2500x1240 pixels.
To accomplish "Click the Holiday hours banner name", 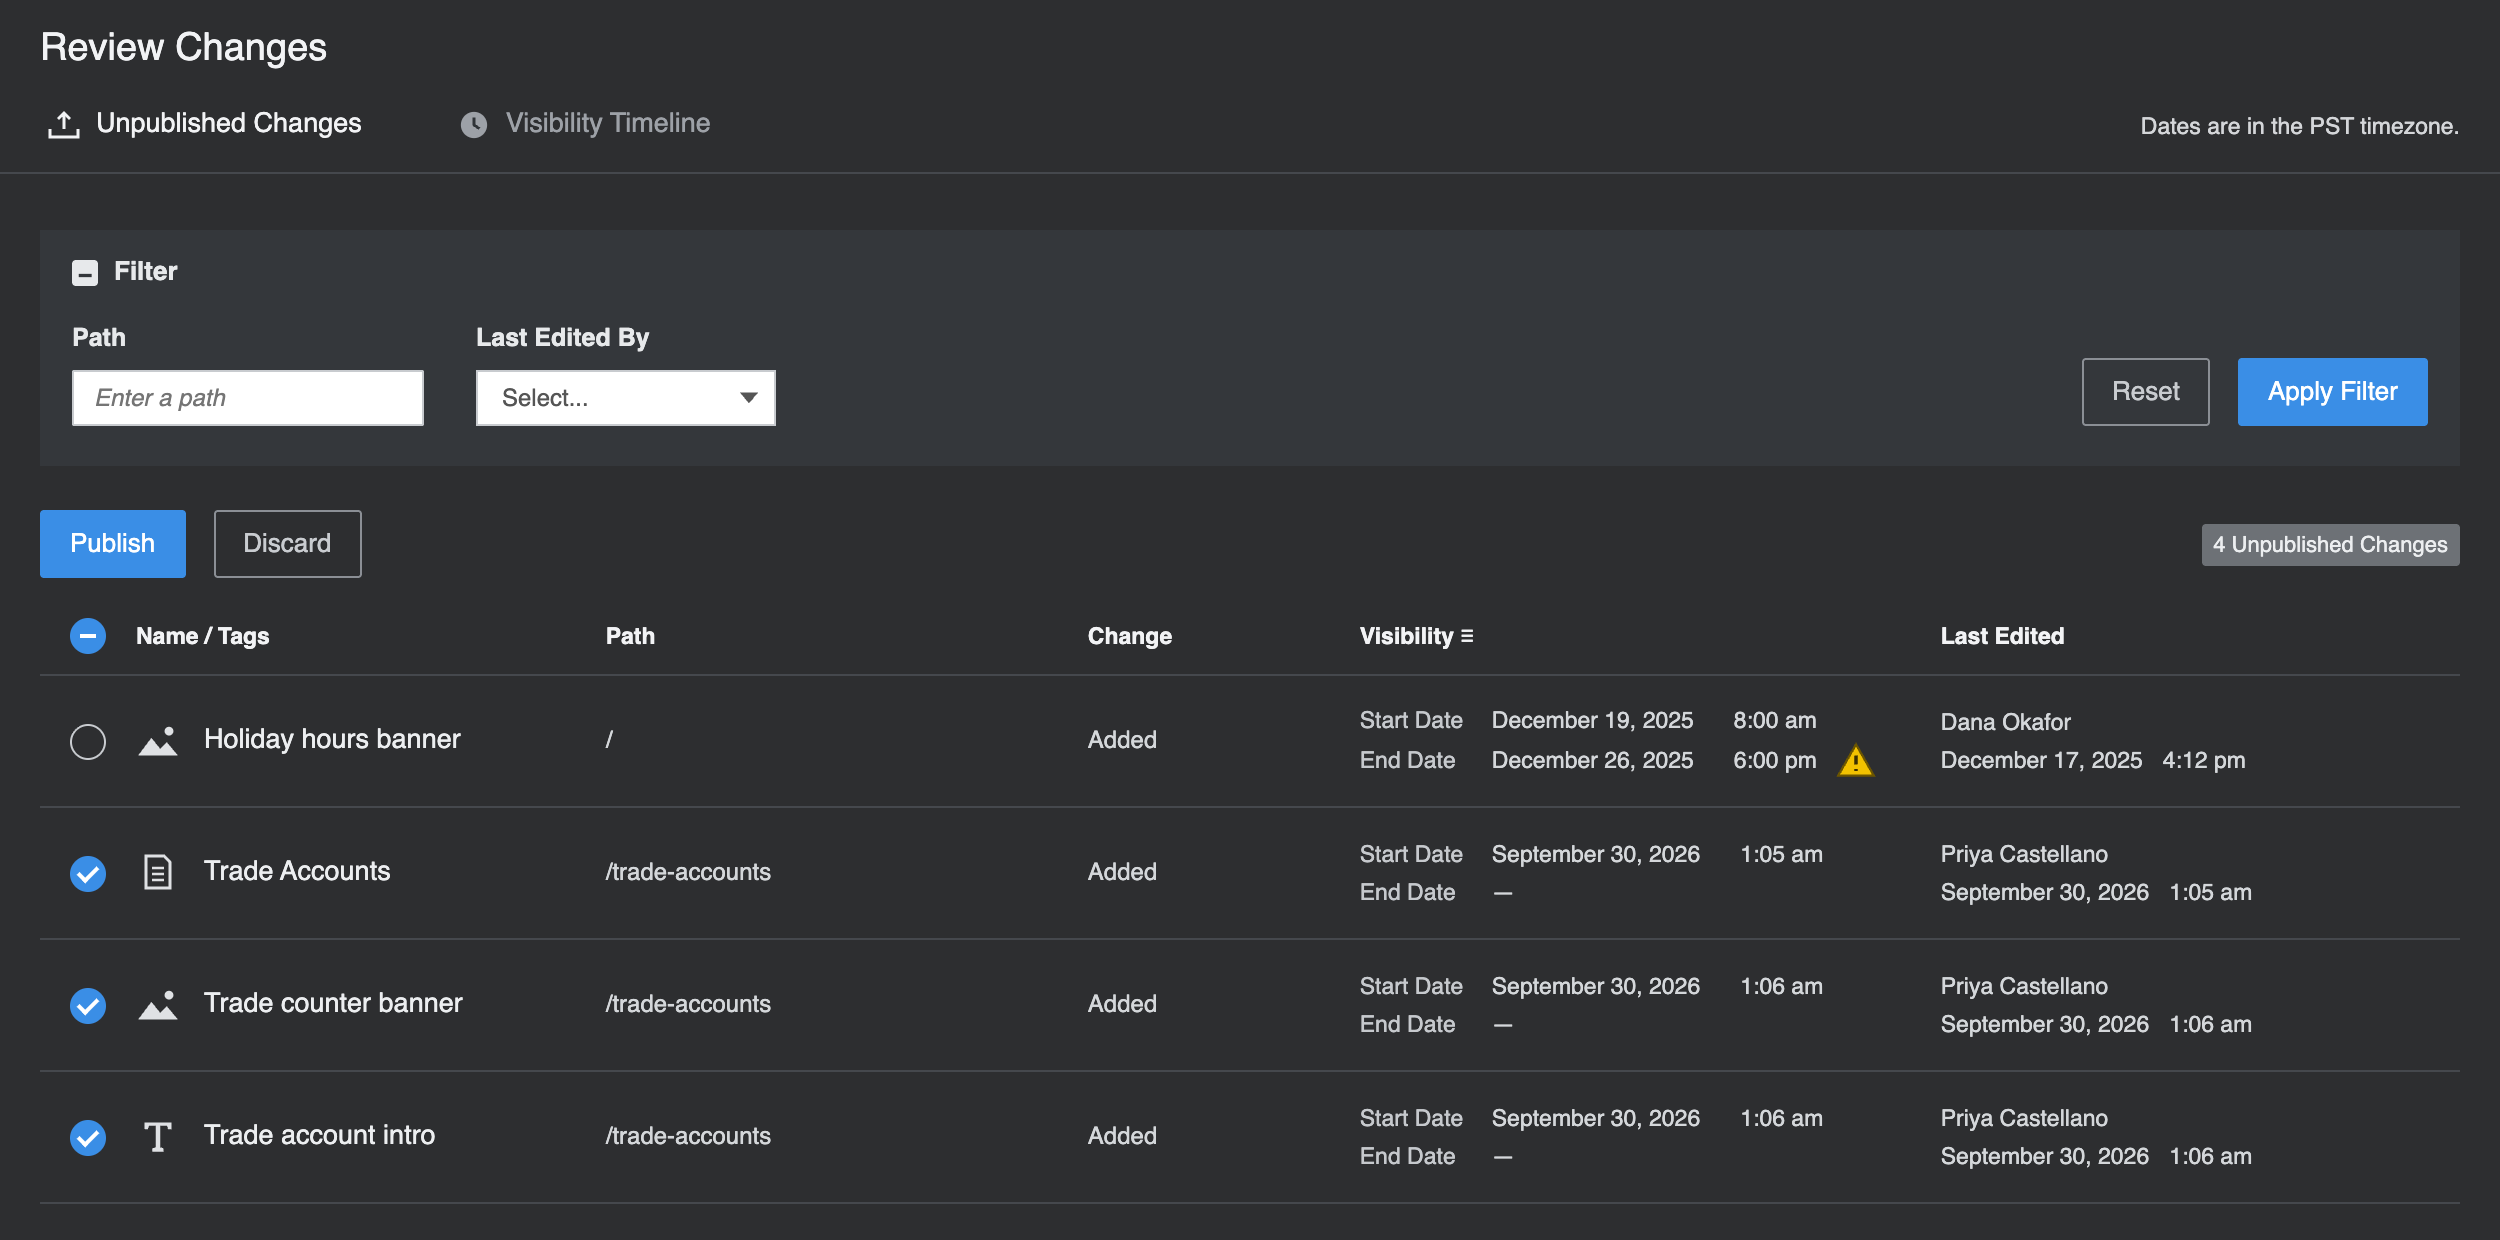I will coord(332,739).
